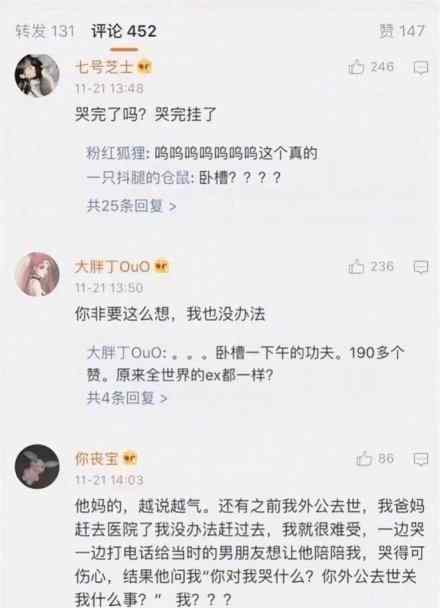The height and width of the screenshot is (608, 440).
Task: Tap the member badge beside 大胖丁OuO
Action: click(162, 267)
